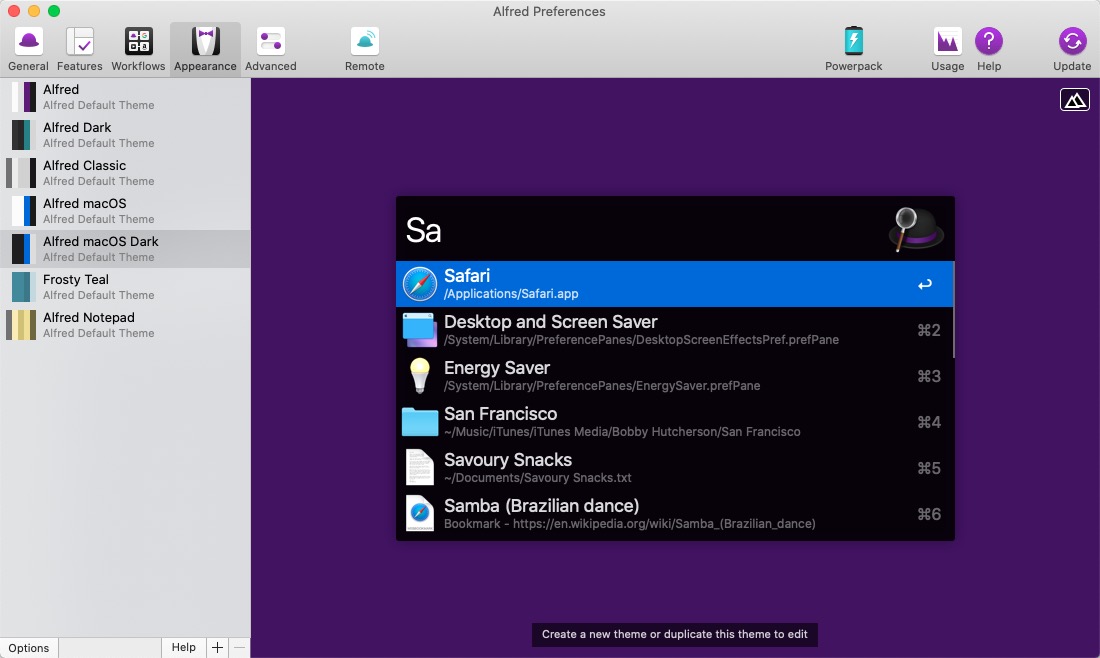Screen dimensions: 1100x658
Task: Click the 'Sa' search query text in preview
Action: tap(423, 230)
